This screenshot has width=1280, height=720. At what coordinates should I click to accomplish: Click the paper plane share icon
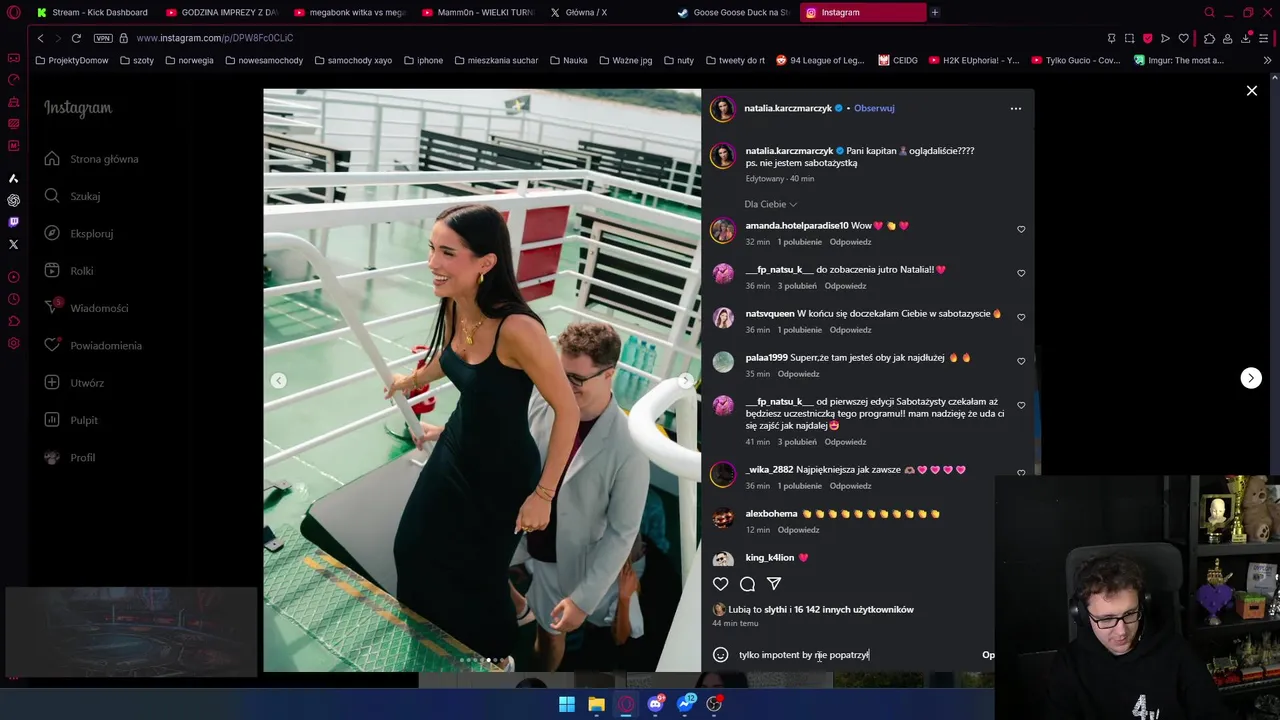(774, 584)
